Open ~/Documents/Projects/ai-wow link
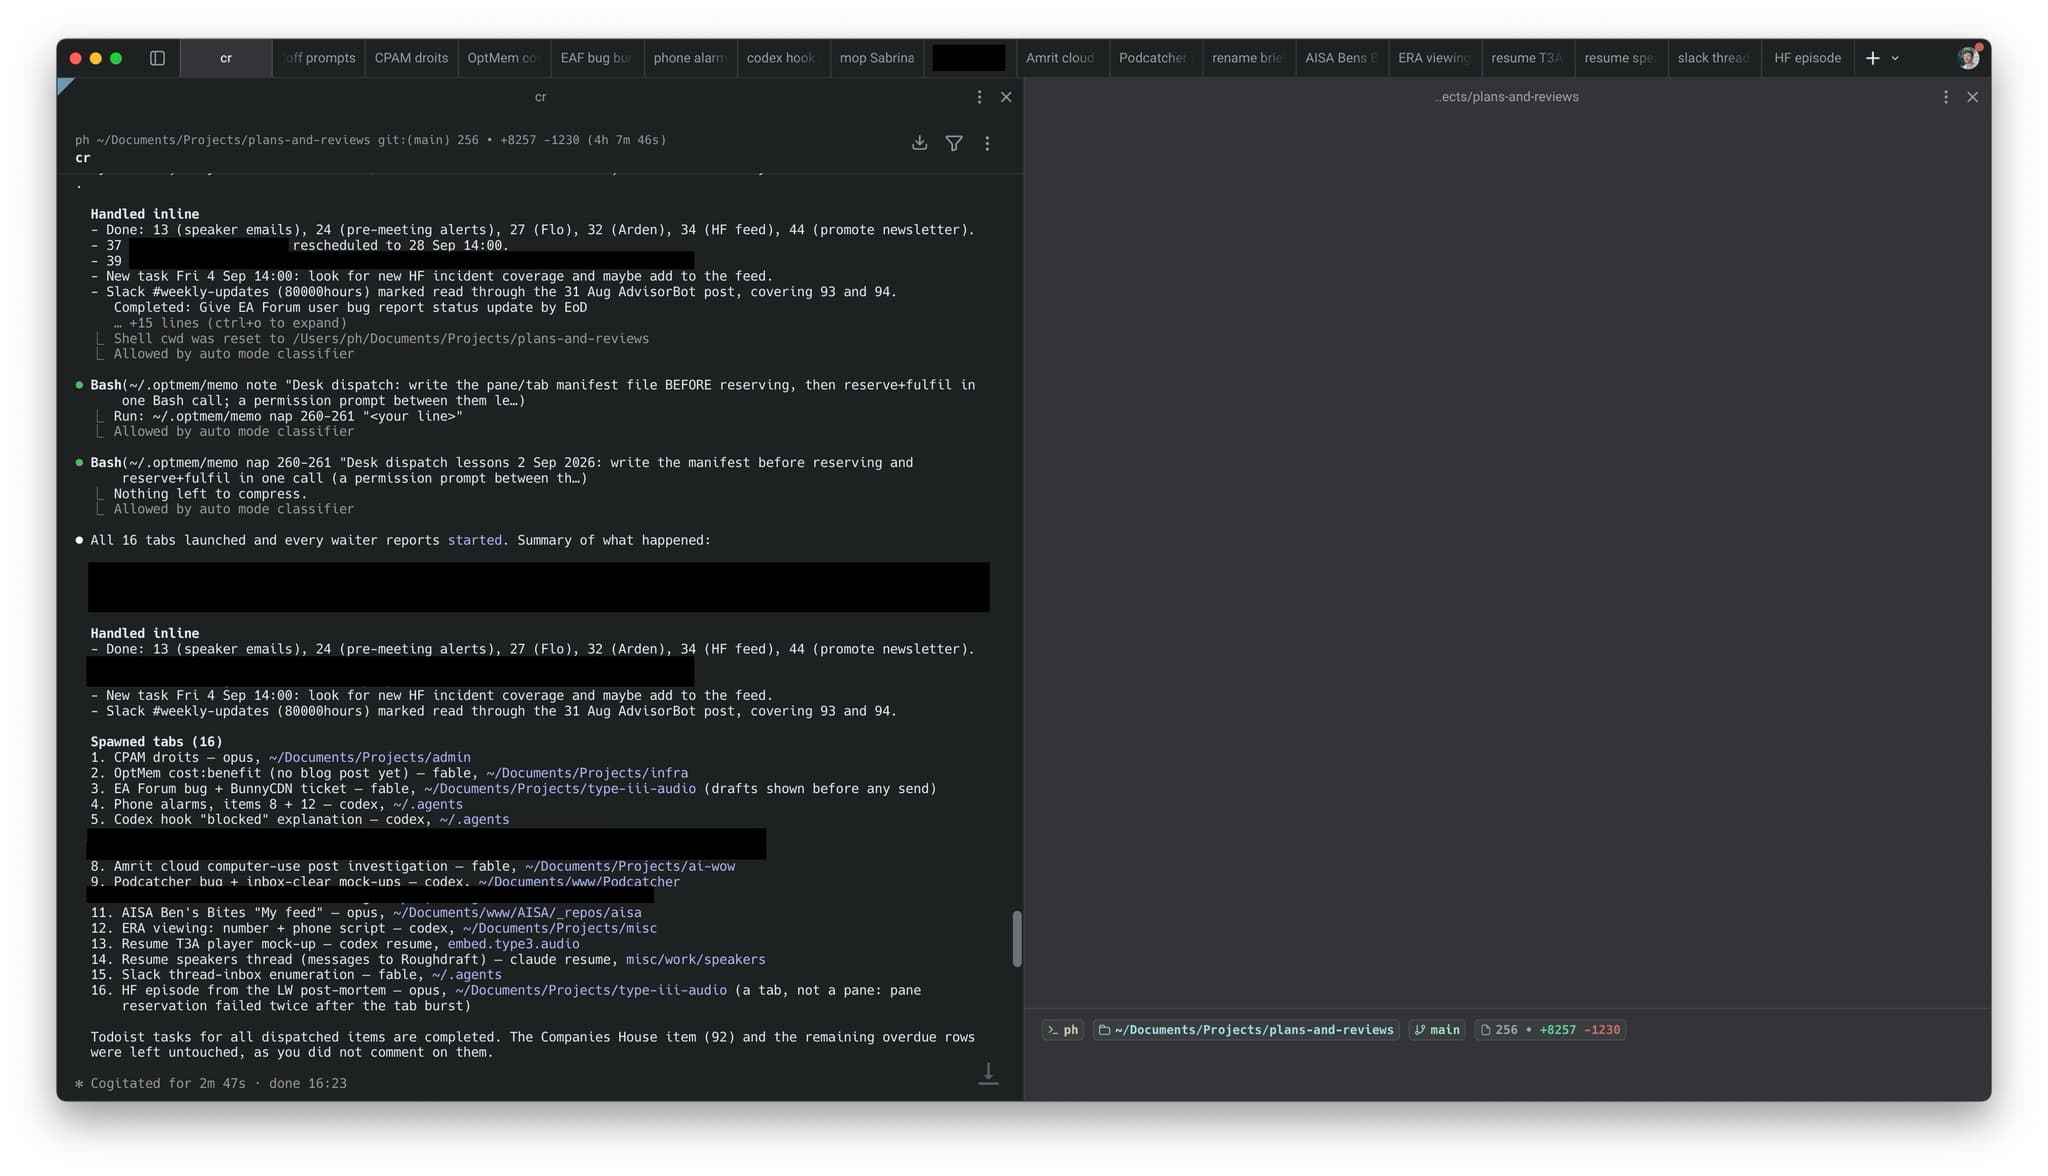Viewport: 2048px width, 1176px height. 630,867
